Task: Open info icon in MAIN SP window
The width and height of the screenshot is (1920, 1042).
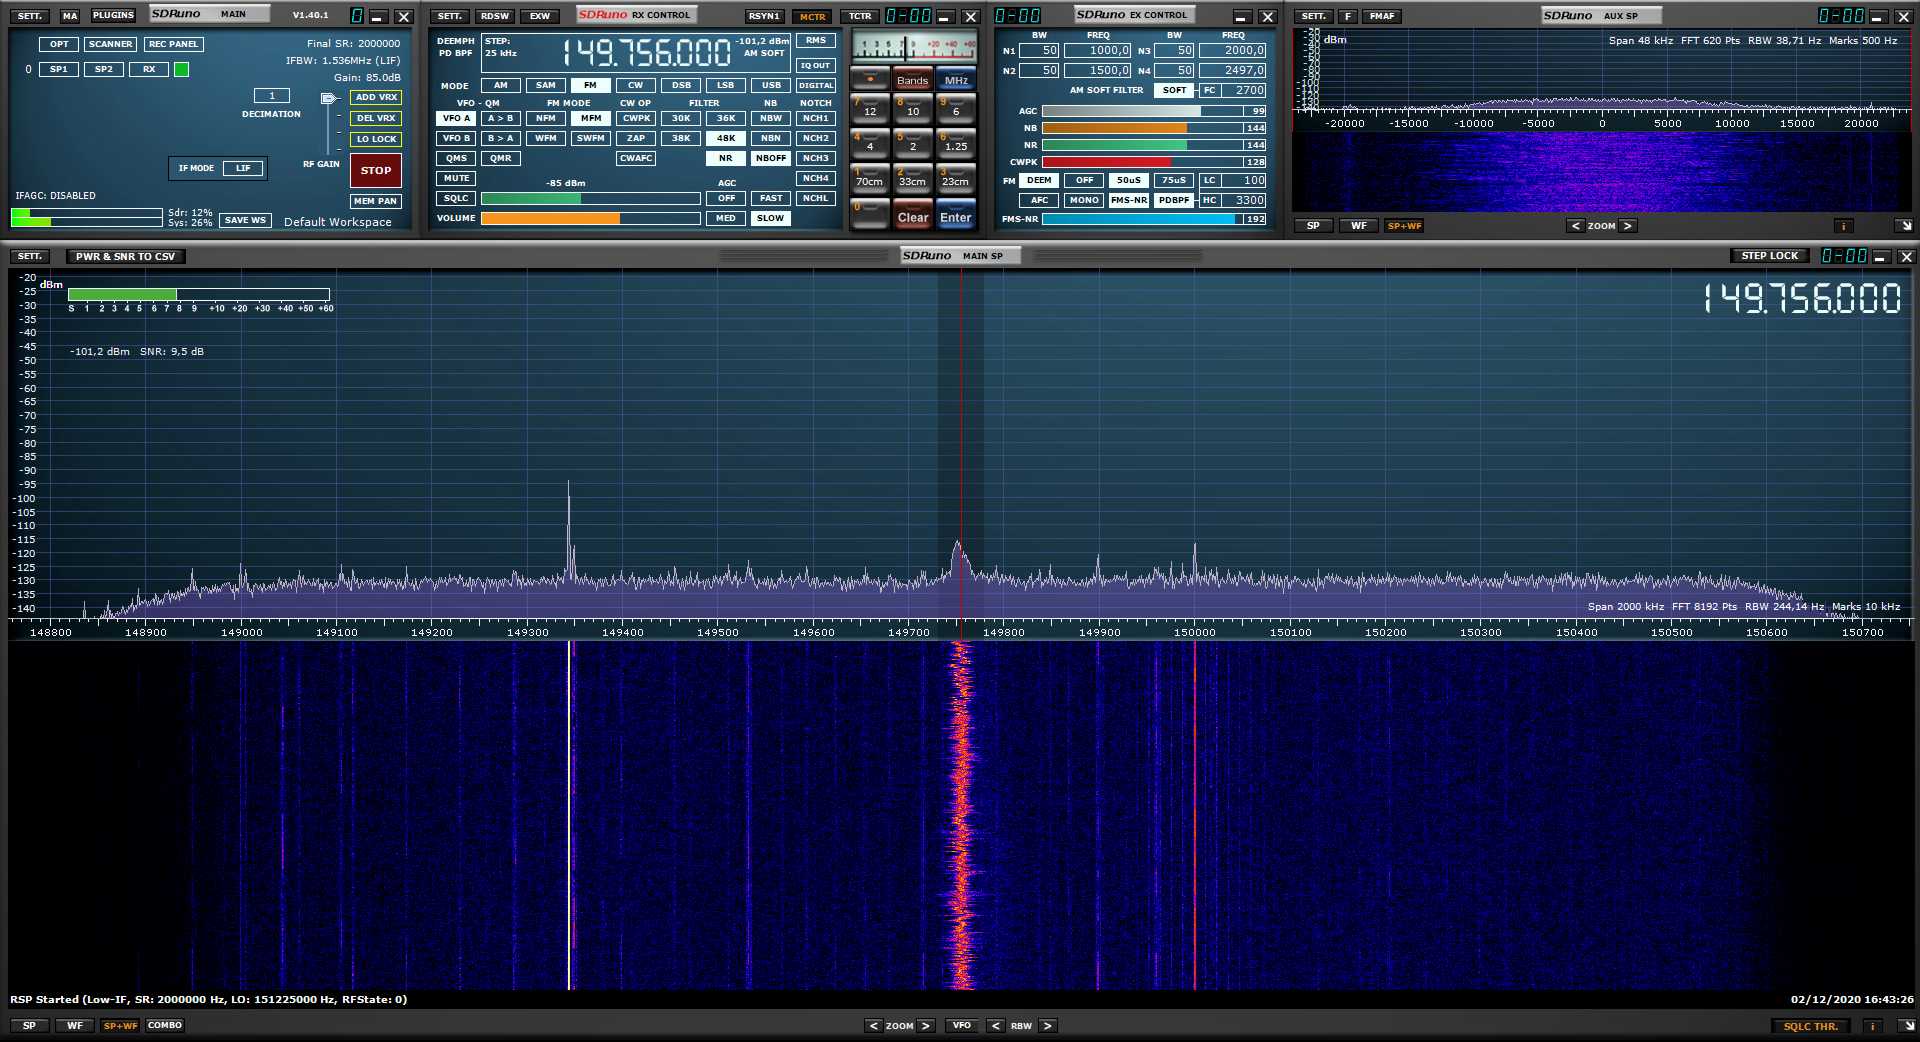Action: point(1872,1026)
